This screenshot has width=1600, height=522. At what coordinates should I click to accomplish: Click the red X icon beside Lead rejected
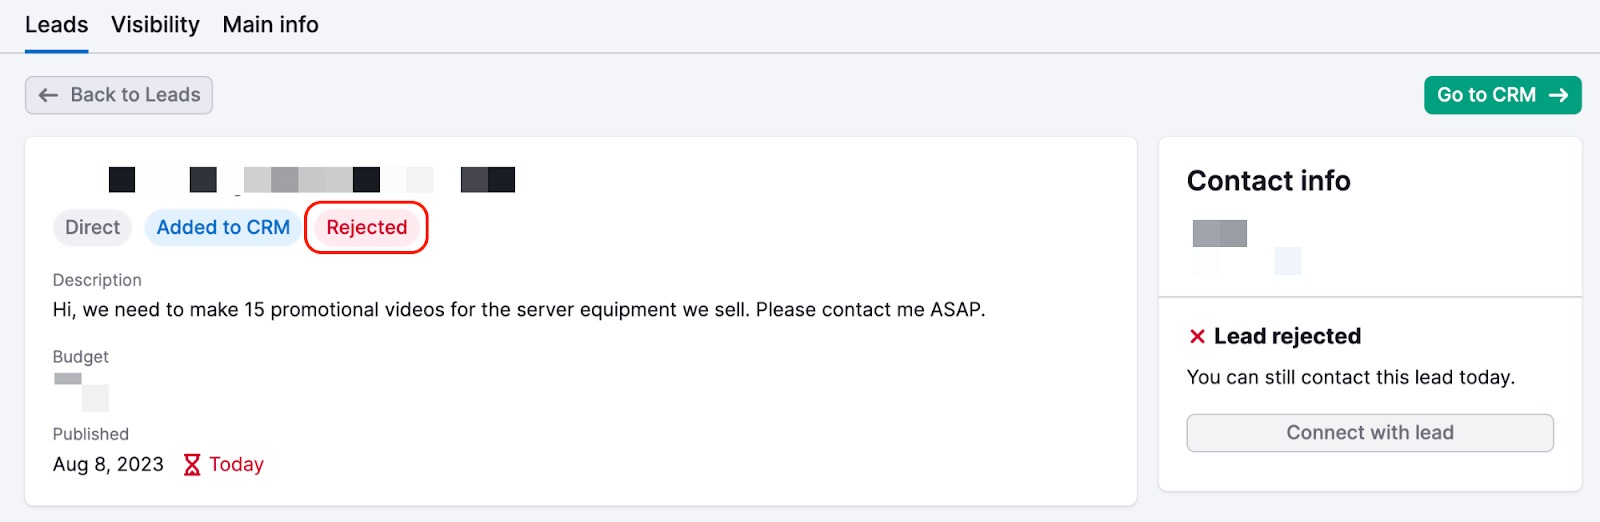[x=1197, y=336]
